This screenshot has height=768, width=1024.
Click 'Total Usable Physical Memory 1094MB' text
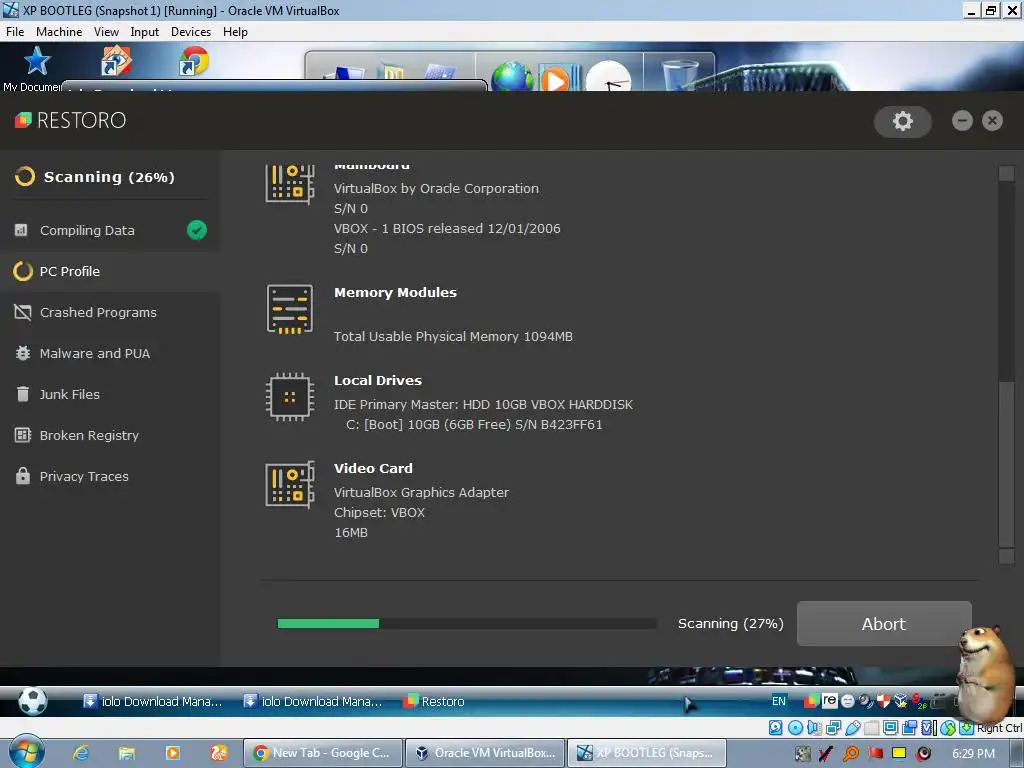click(x=453, y=336)
